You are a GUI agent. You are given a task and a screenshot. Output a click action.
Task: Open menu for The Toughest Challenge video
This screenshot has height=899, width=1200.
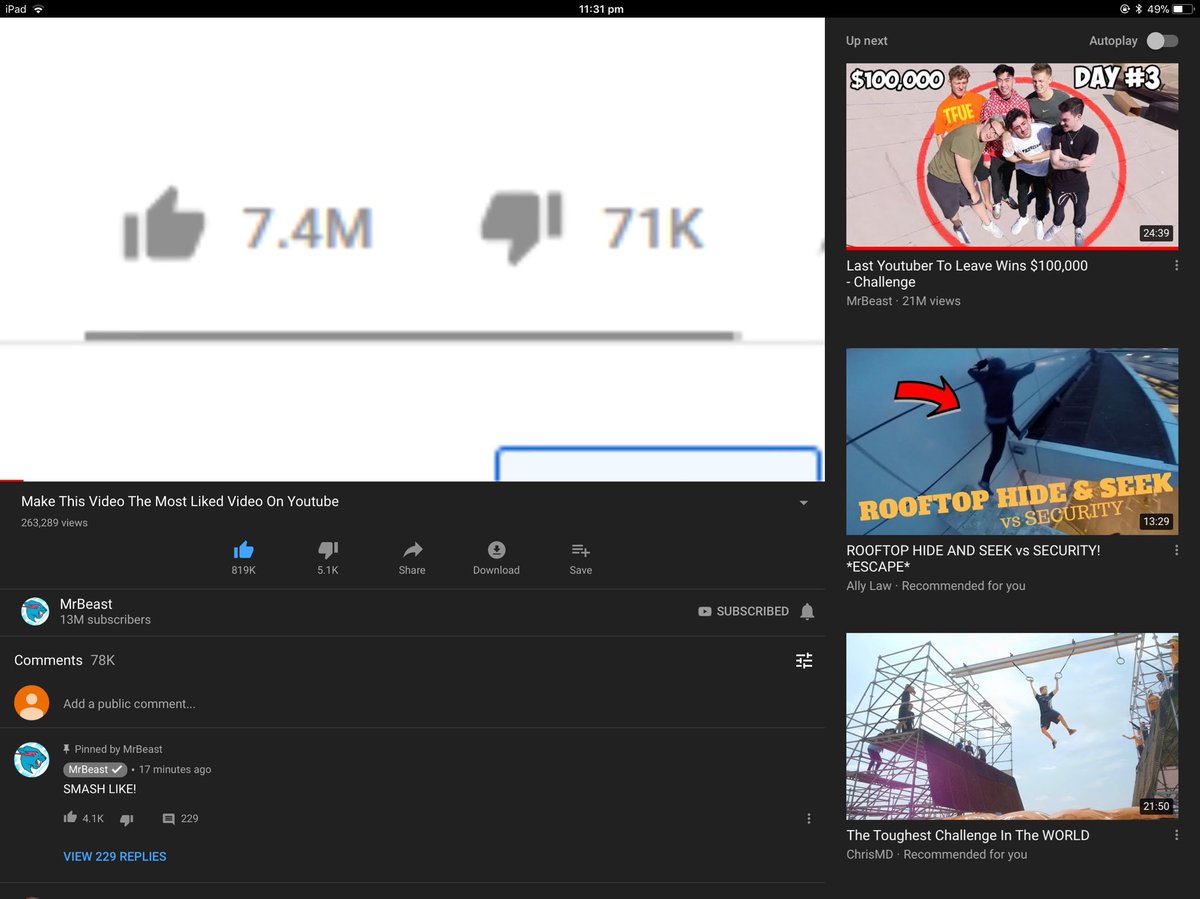[1176, 835]
